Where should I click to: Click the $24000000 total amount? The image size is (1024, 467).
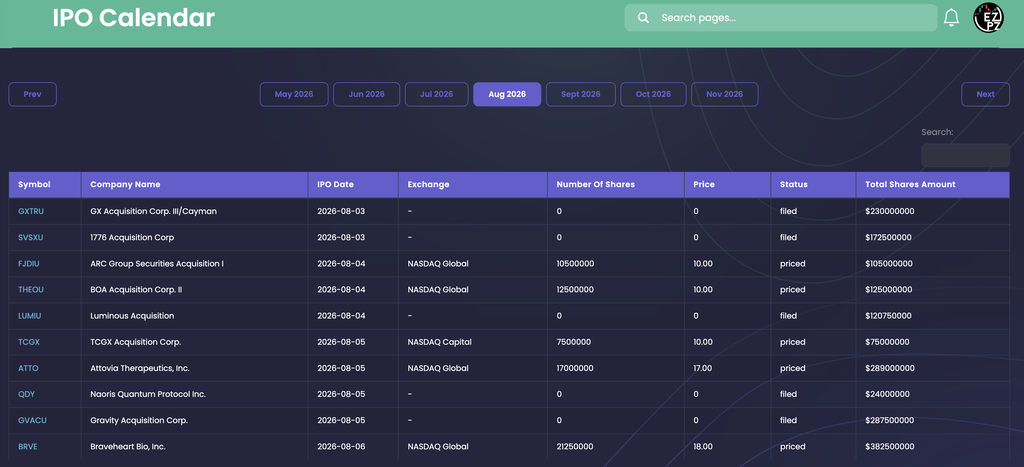pyautogui.click(x=888, y=395)
